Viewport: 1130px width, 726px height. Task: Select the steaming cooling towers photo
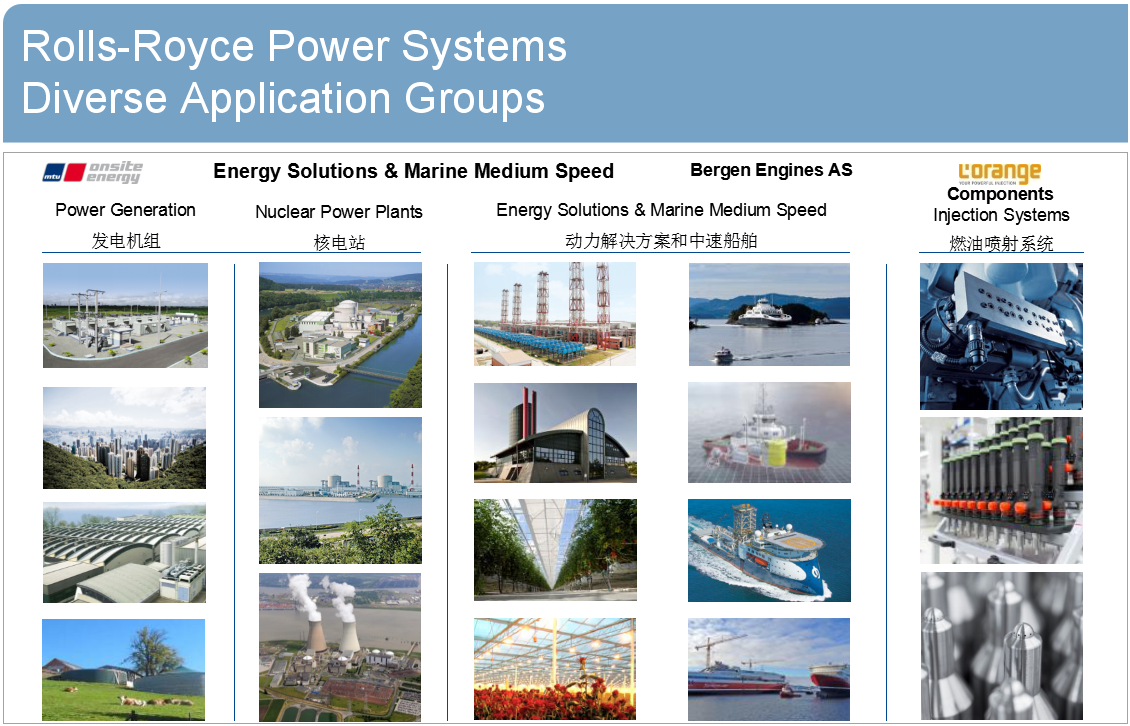[x=340, y=647]
